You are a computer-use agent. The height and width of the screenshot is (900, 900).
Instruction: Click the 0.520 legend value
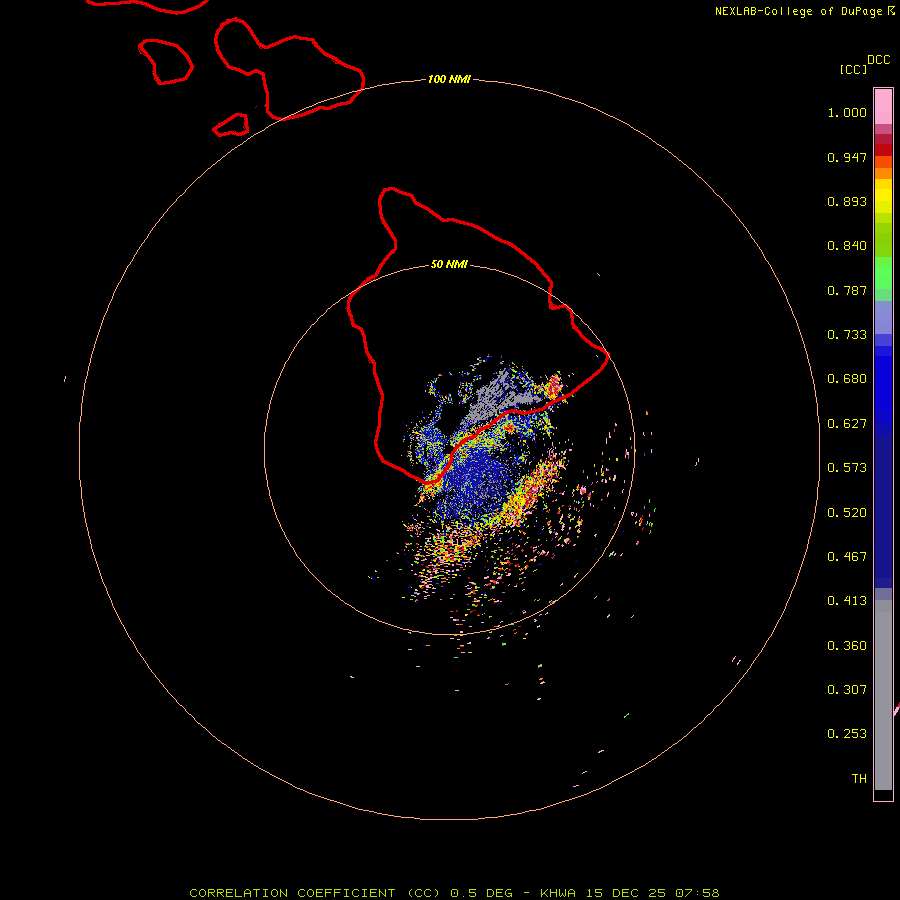847,513
